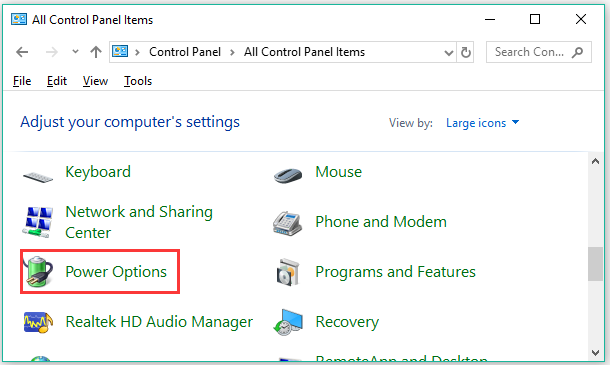Click Realtek HD Audio Manager link
The width and height of the screenshot is (610, 365).
pos(159,322)
